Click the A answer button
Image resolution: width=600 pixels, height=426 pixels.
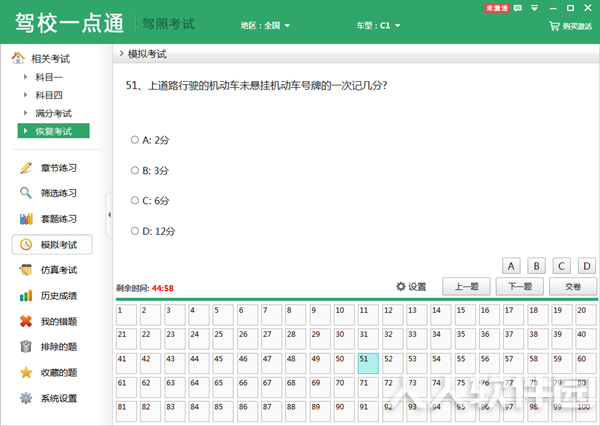(511, 266)
